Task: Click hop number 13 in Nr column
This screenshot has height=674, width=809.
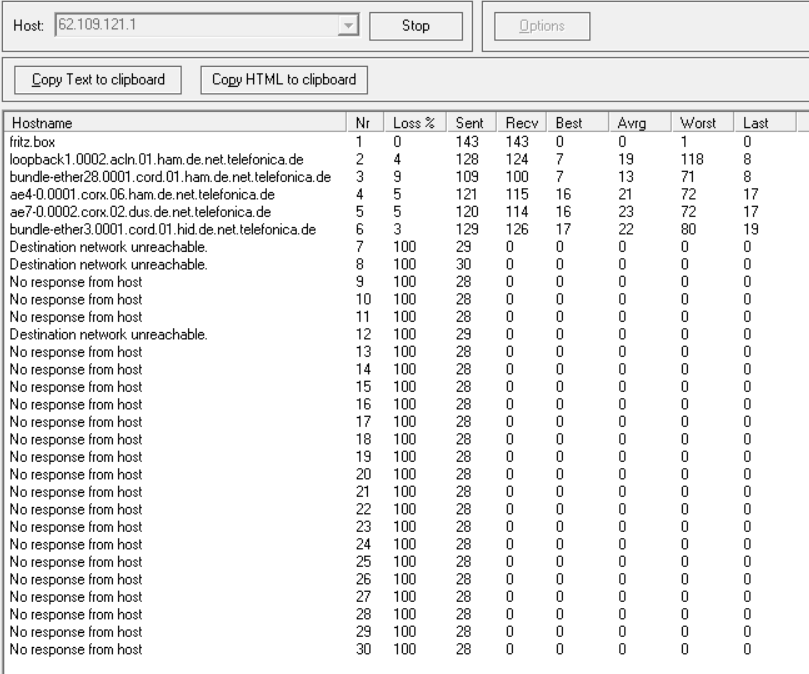Action: 363,352
